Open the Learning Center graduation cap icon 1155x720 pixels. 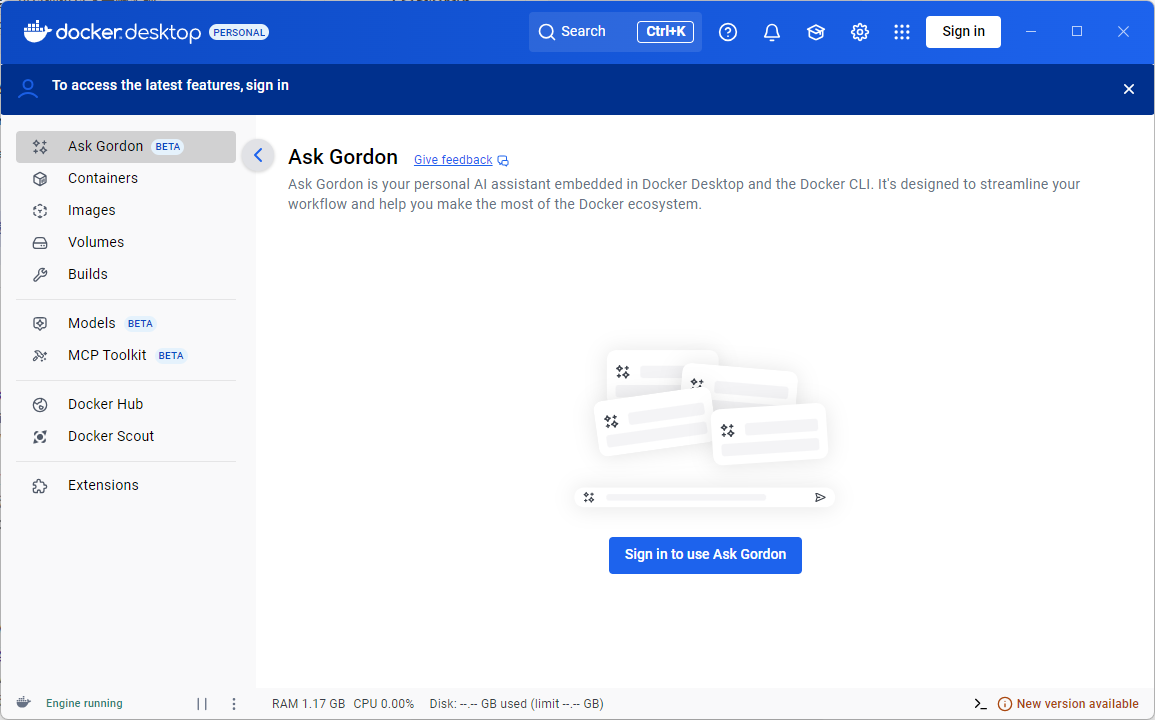(815, 31)
